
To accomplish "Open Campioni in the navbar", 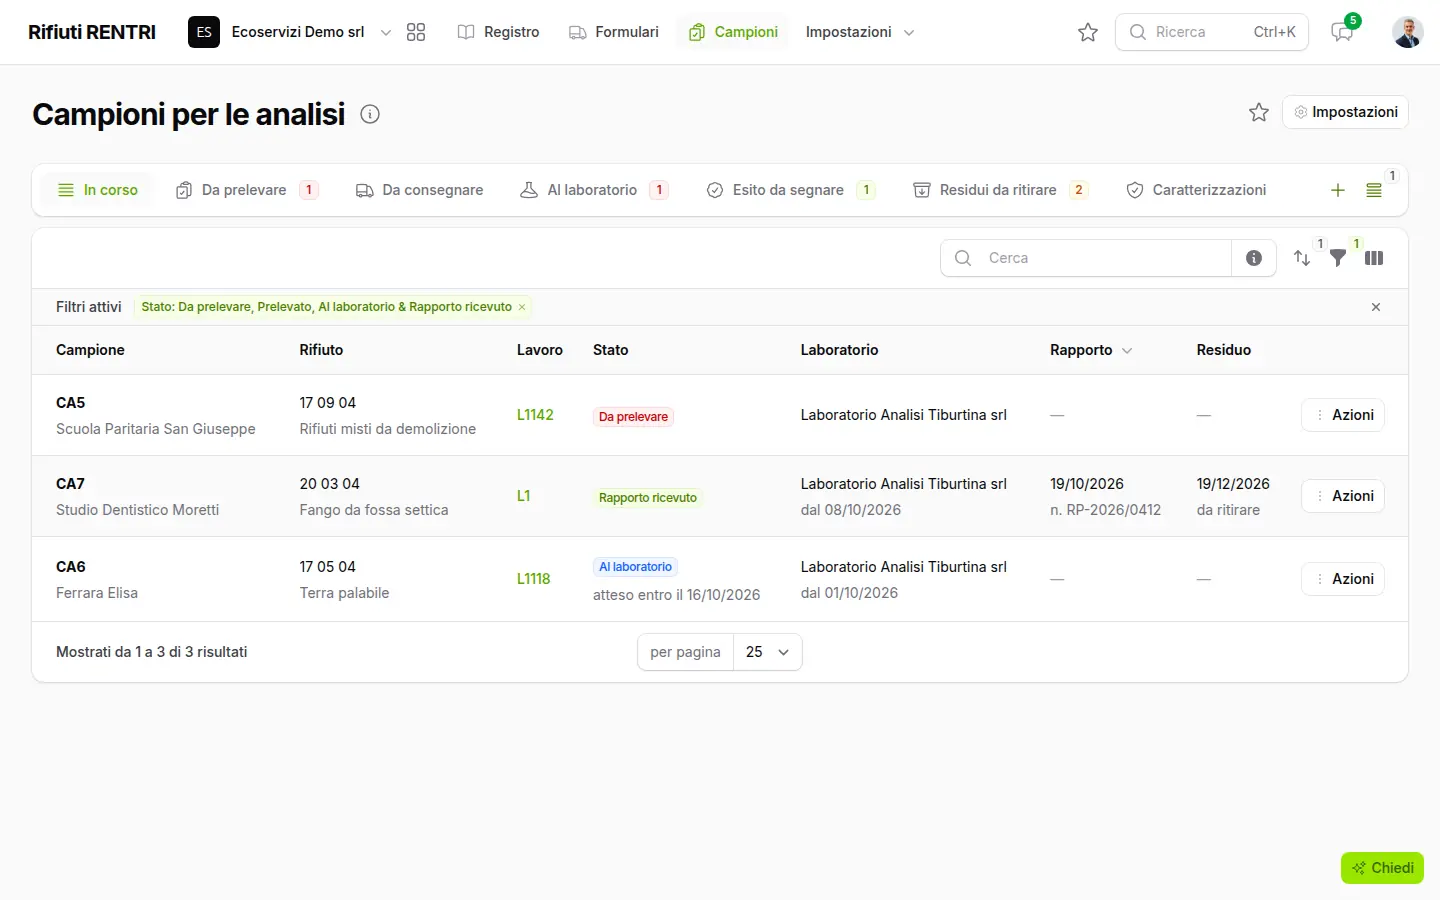I will [733, 32].
